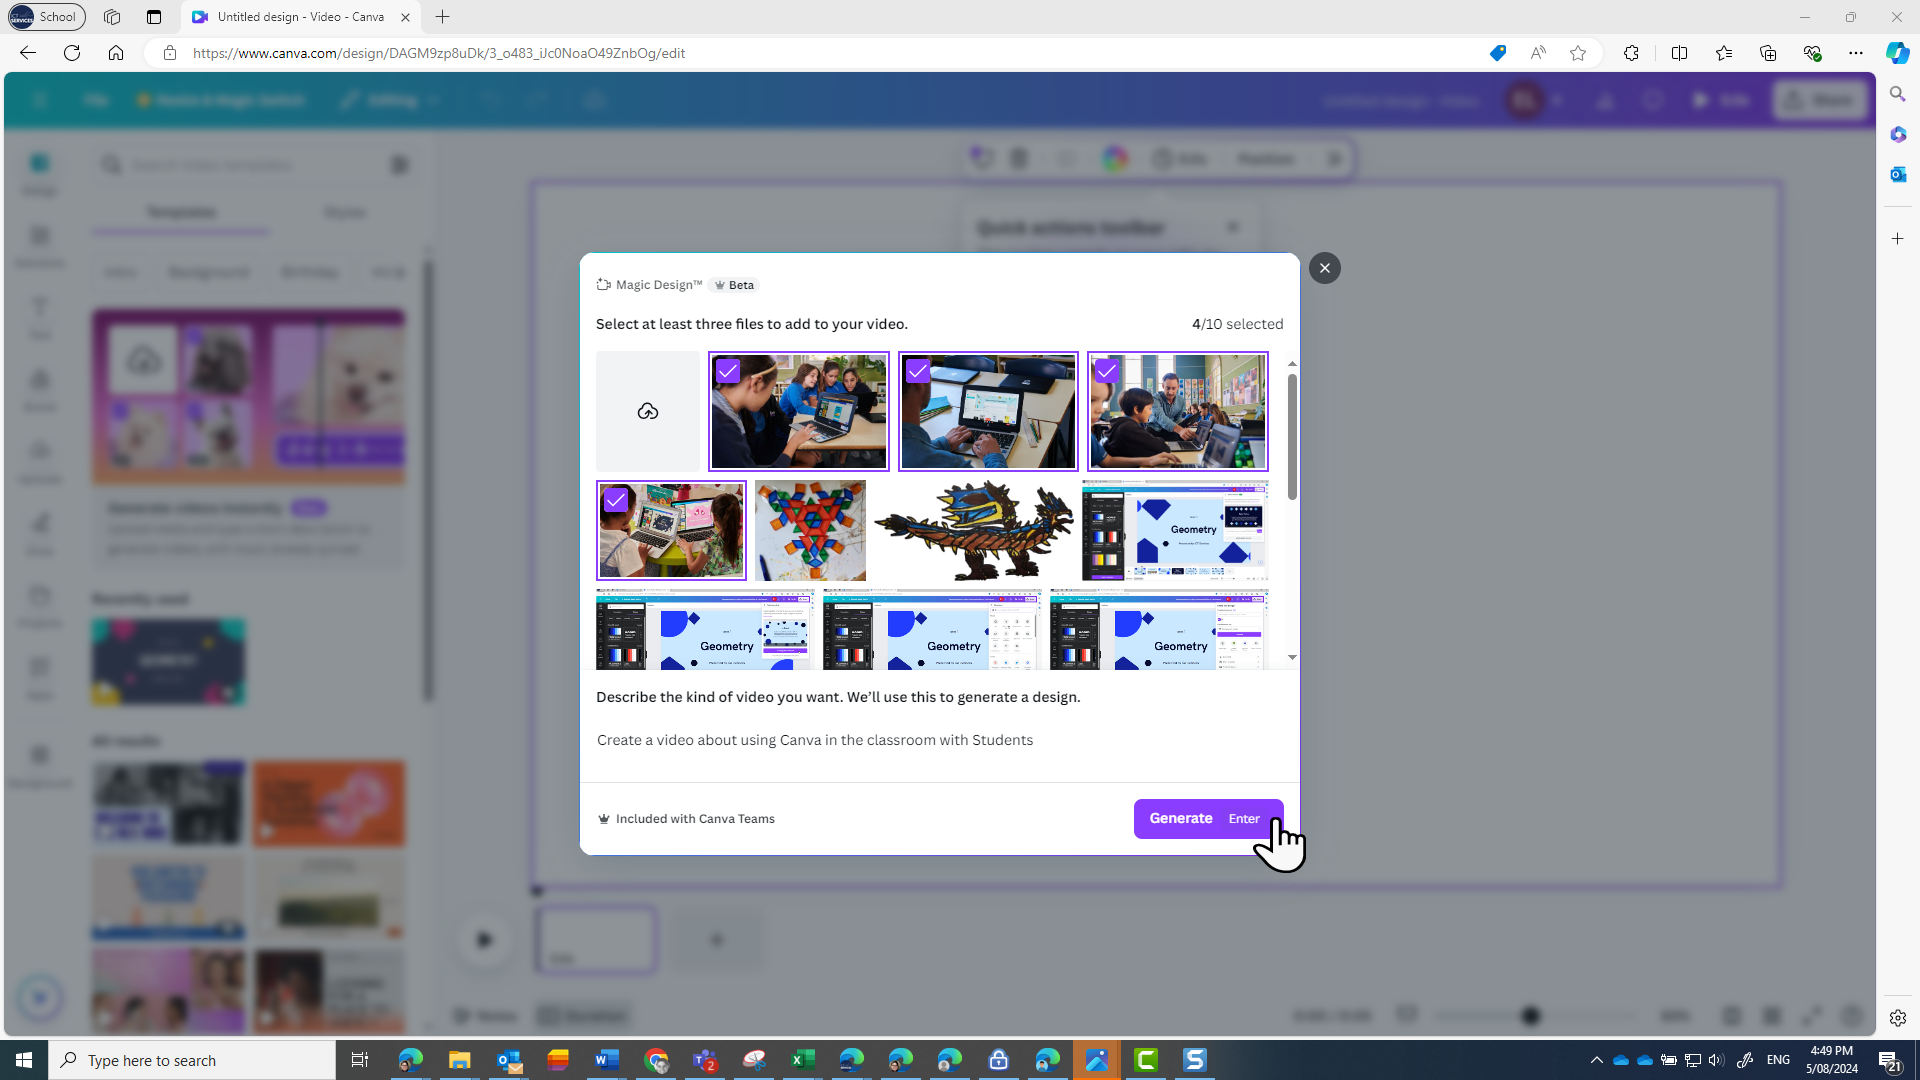
Task: Click the Generate button
Action: pos(1208,818)
